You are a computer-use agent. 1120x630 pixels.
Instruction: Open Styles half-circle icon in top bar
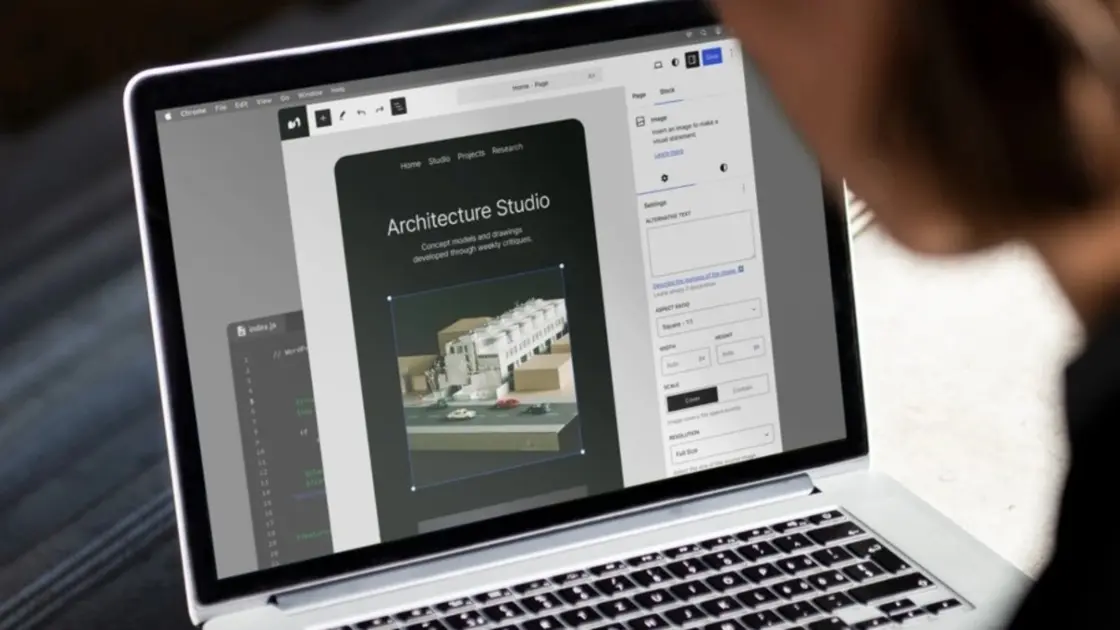click(x=675, y=62)
